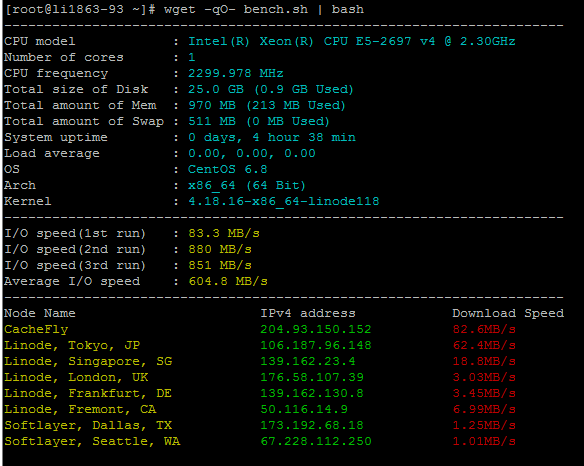The width and height of the screenshot is (584, 466).
Task: Click the CentOS 6.8 OS value
Action: click(228, 169)
